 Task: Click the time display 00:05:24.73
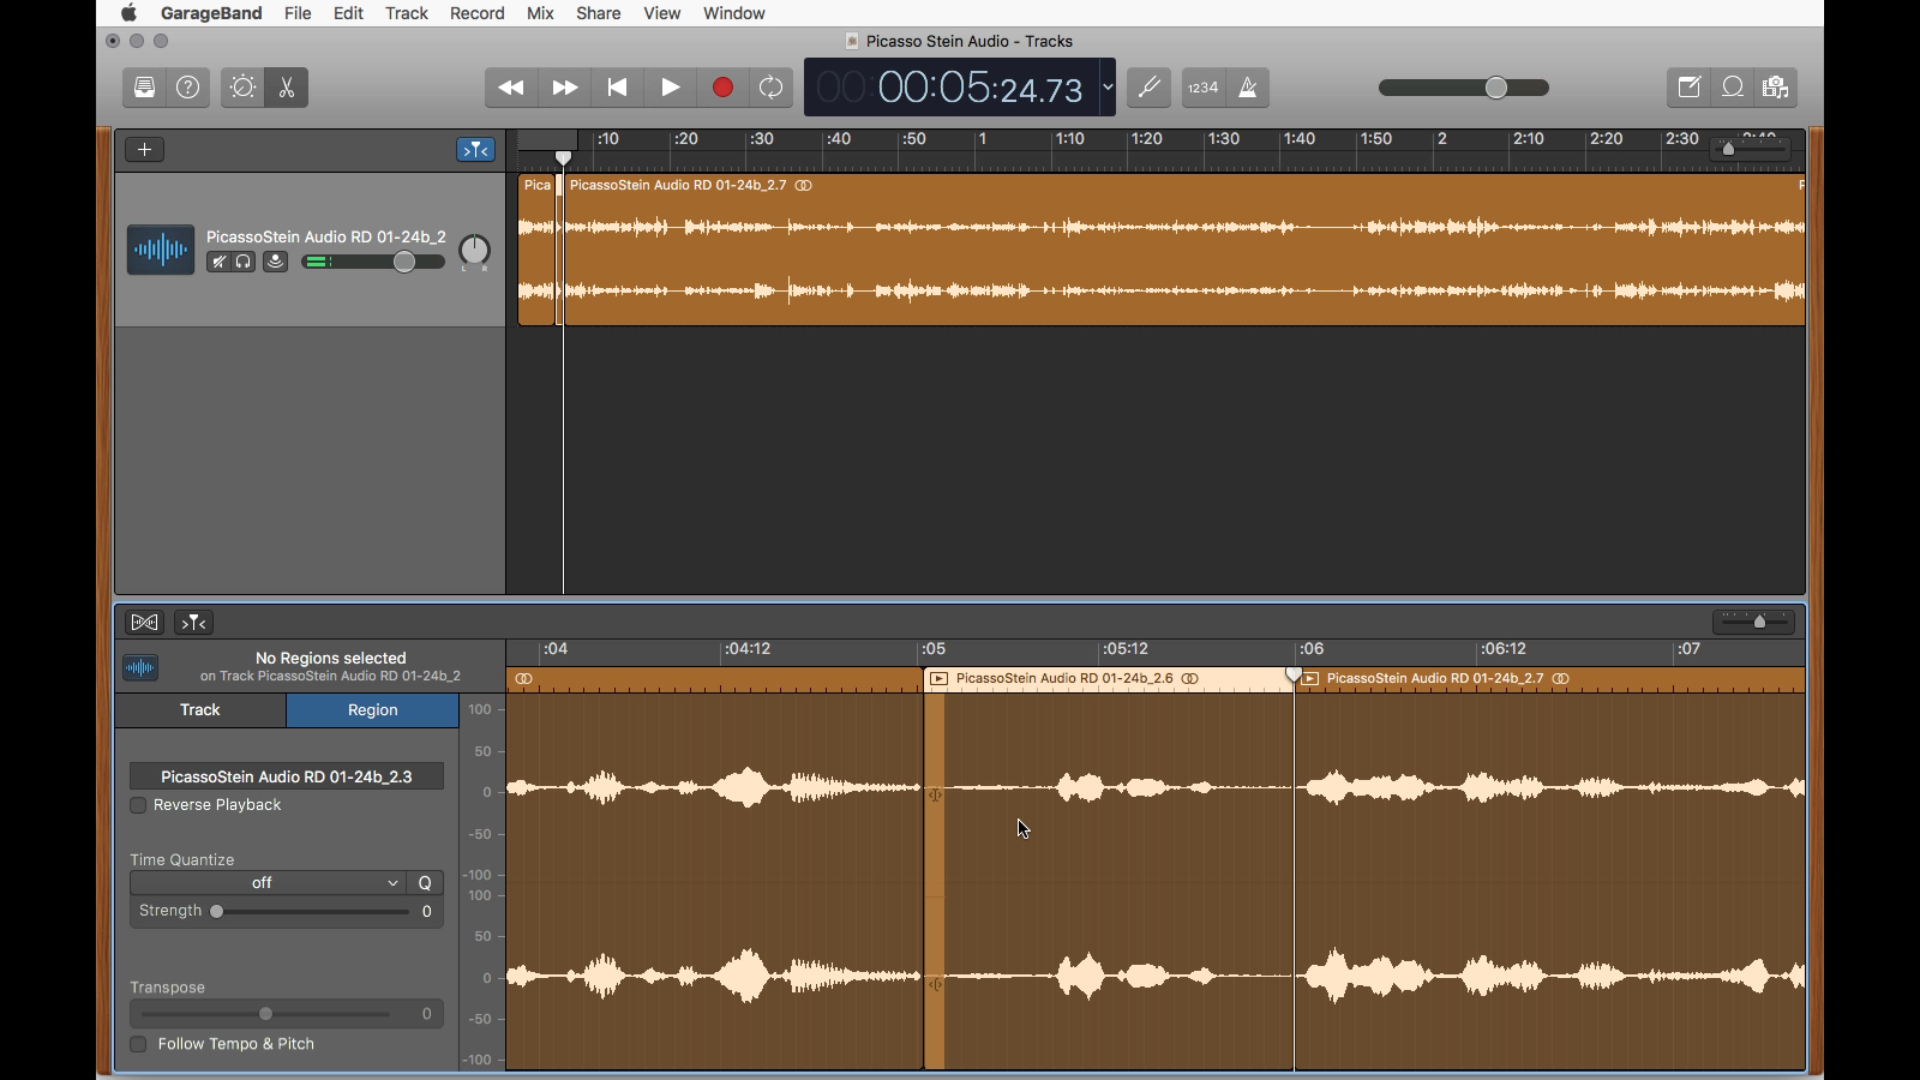coord(960,88)
